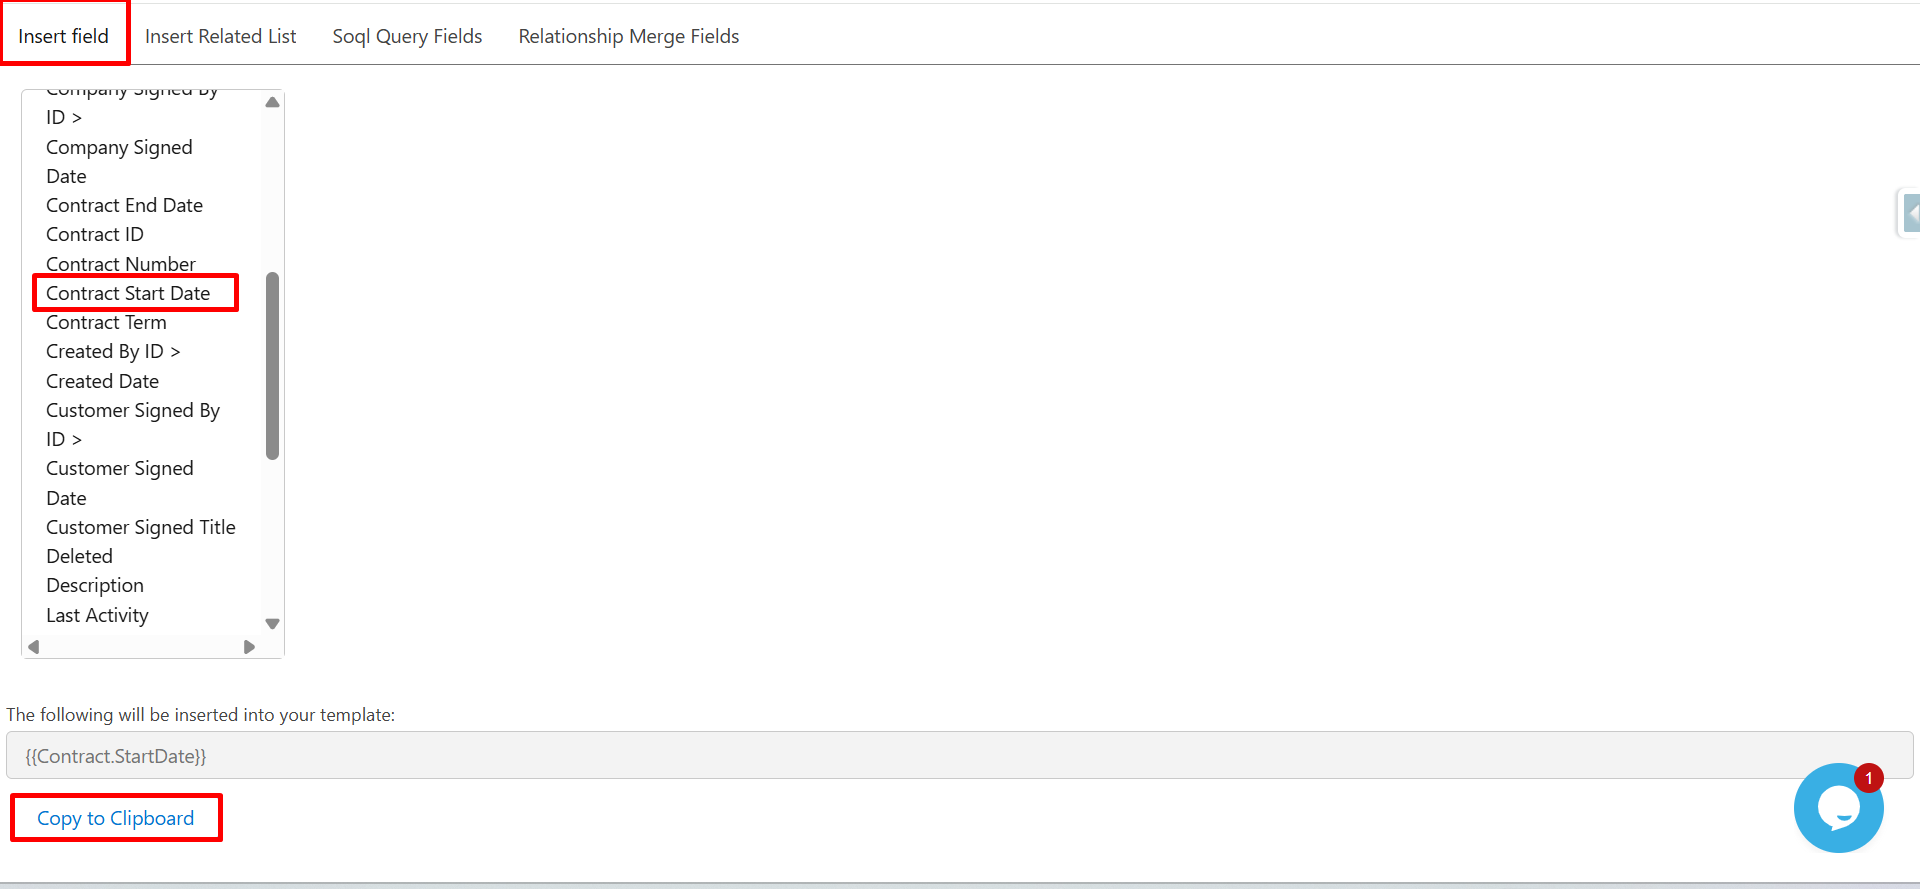
Task: Open the Soql Query Fields tab
Action: point(407,36)
